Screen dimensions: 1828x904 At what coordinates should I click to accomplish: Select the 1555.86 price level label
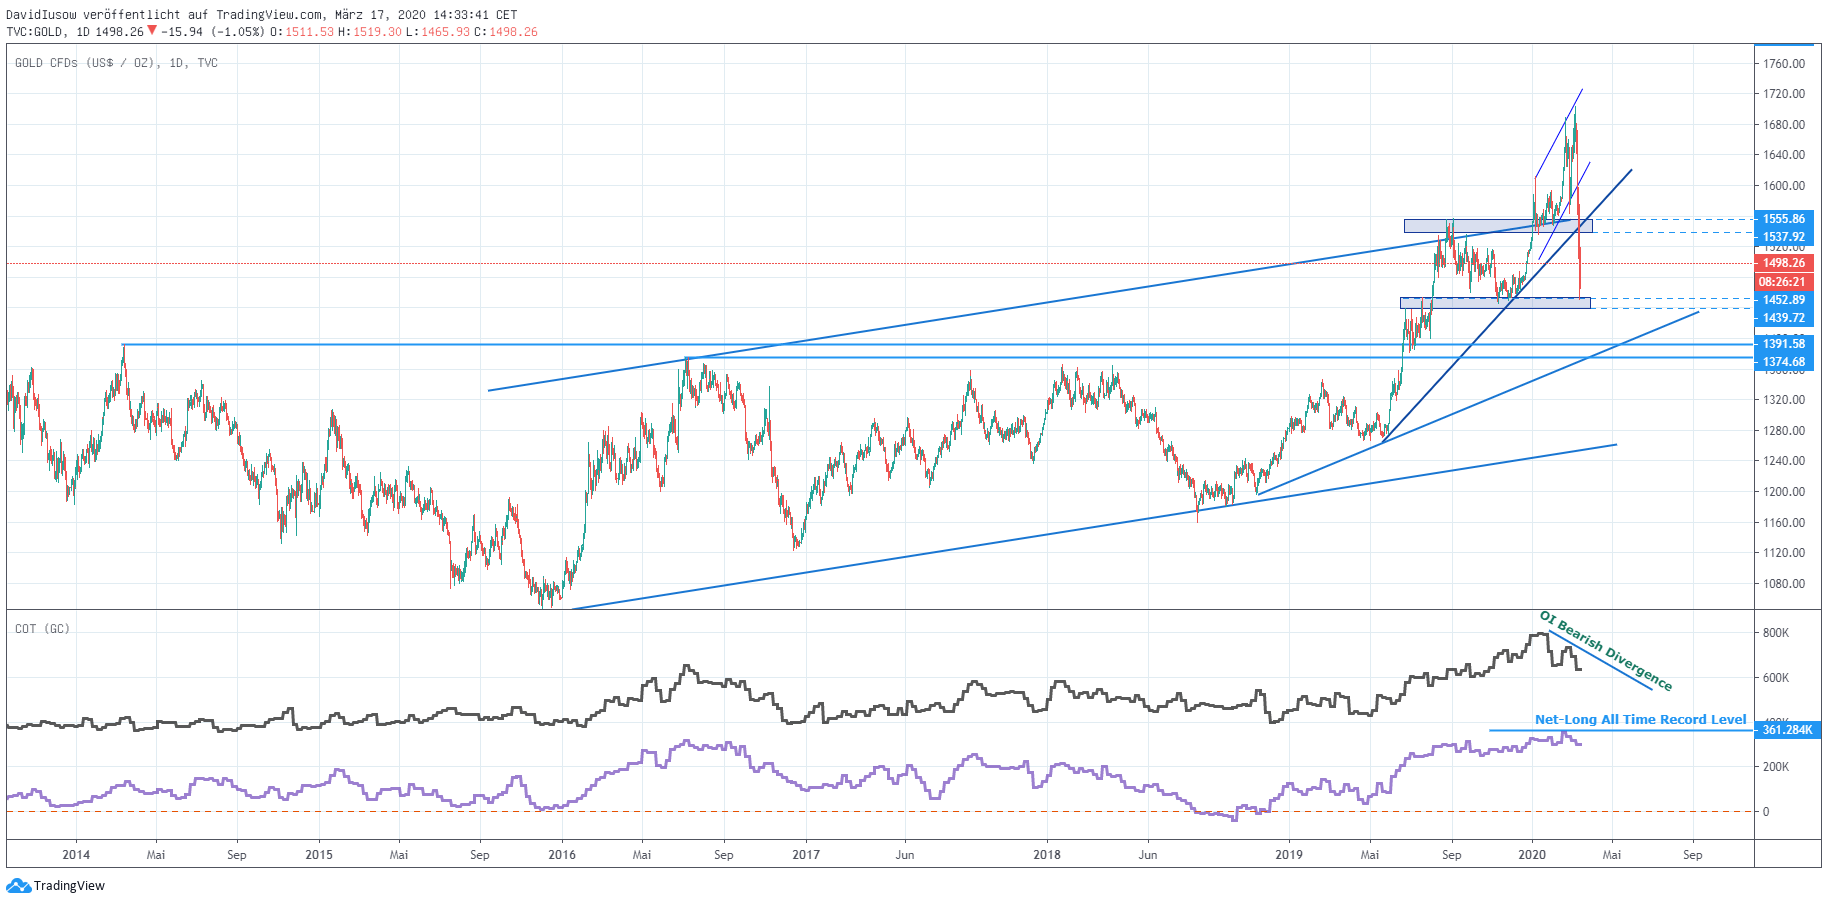(1784, 219)
